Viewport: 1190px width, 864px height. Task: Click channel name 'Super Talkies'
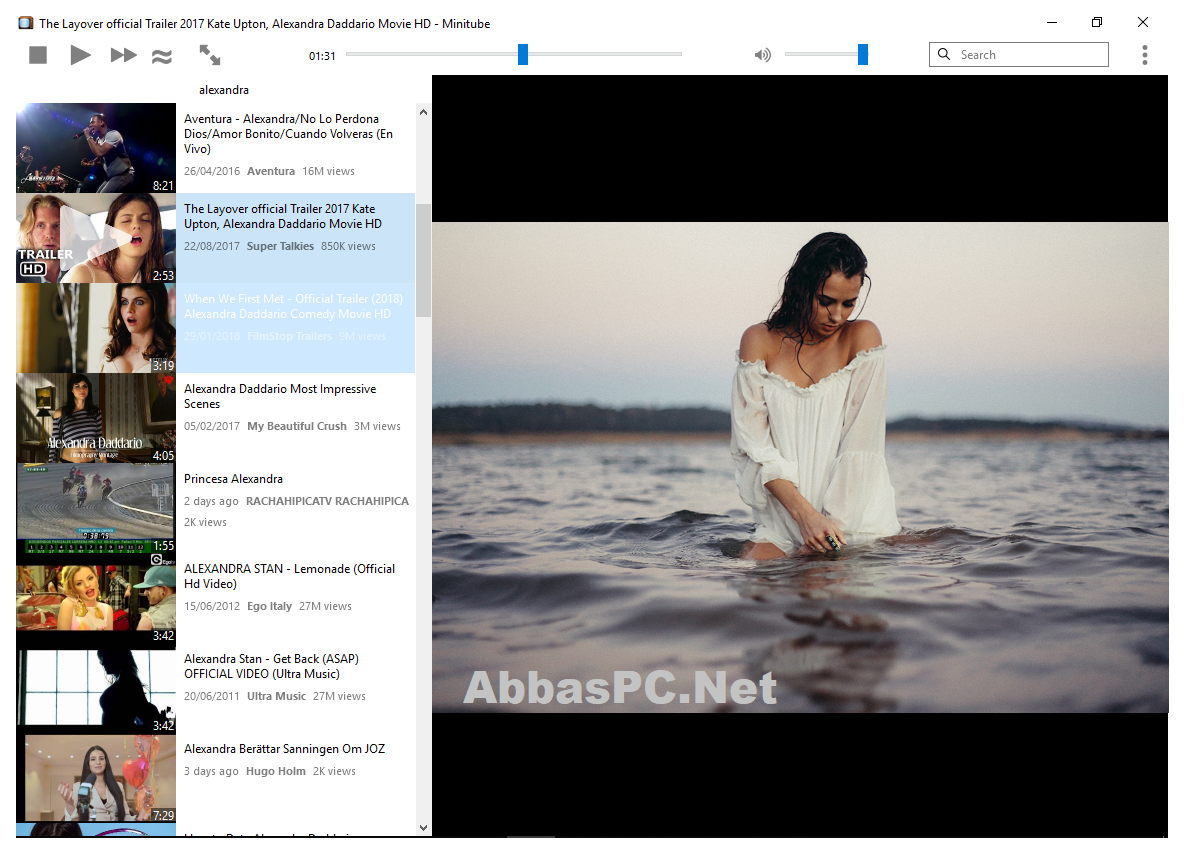tap(280, 246)
